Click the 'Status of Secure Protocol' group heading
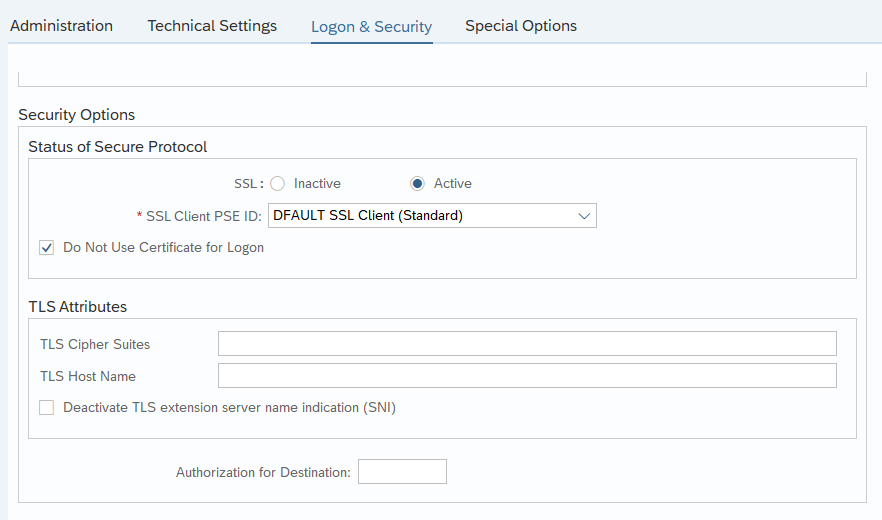This screenshot has width=882, height=520. [x=118, y=147]
